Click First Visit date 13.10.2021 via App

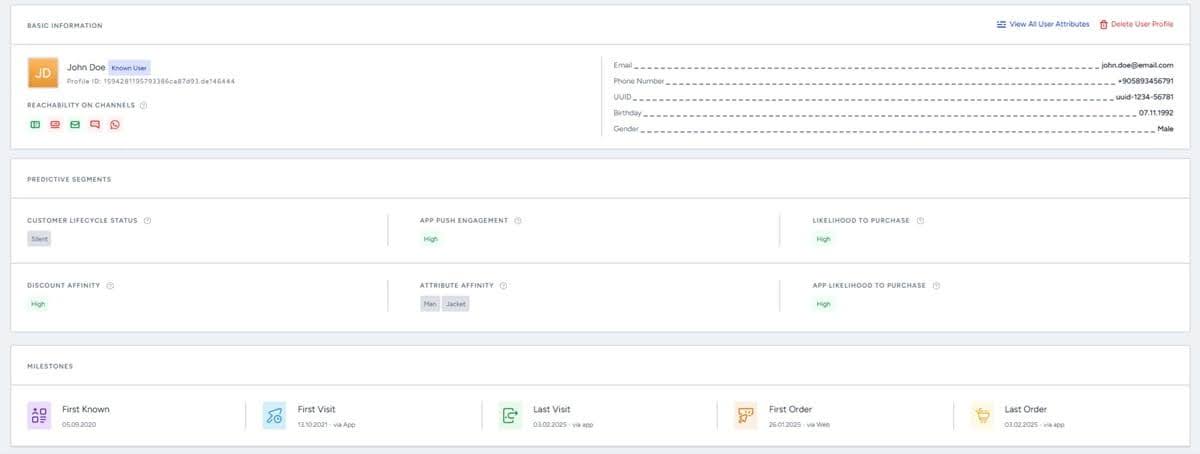click(x=327, y=424)
